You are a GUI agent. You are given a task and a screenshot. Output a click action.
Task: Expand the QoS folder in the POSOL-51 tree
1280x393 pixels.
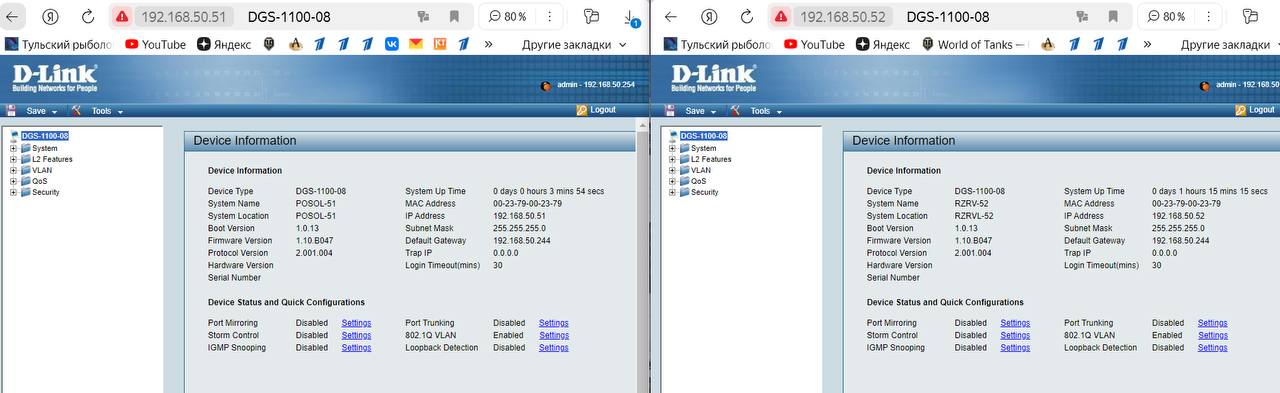point(14,181)
